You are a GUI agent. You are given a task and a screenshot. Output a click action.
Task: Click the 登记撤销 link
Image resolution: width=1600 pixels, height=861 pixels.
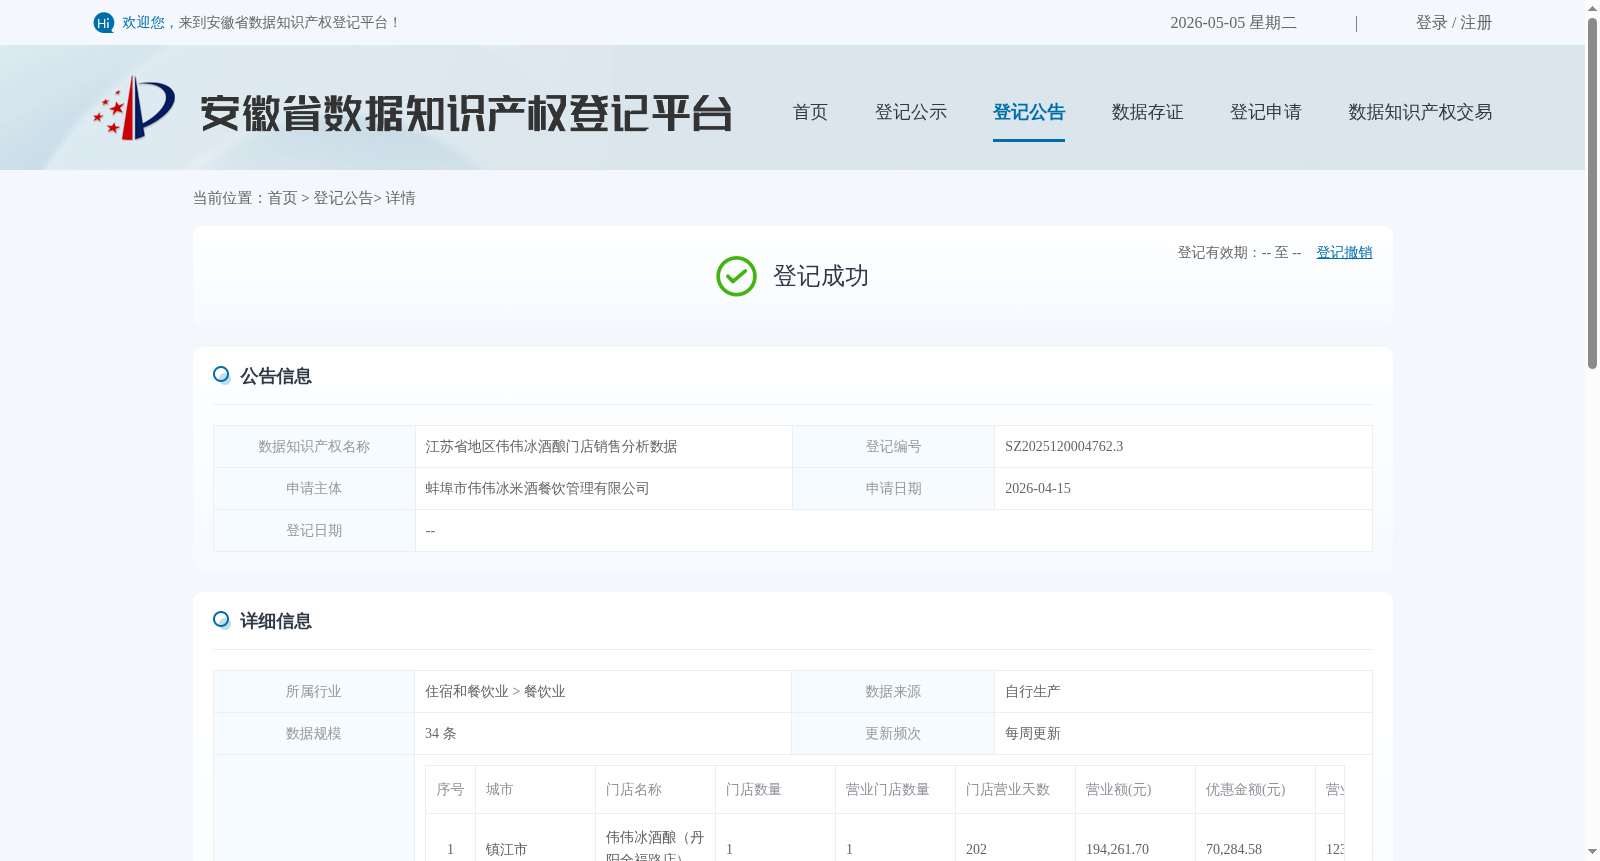[1344, 252]
